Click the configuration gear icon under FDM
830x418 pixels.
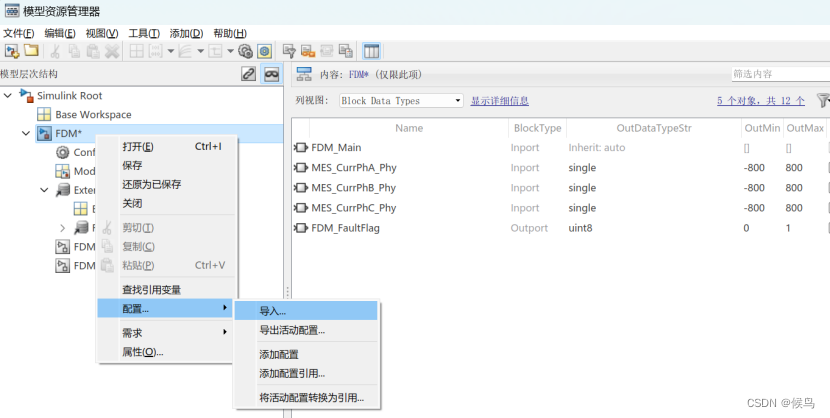coord(62,152)
